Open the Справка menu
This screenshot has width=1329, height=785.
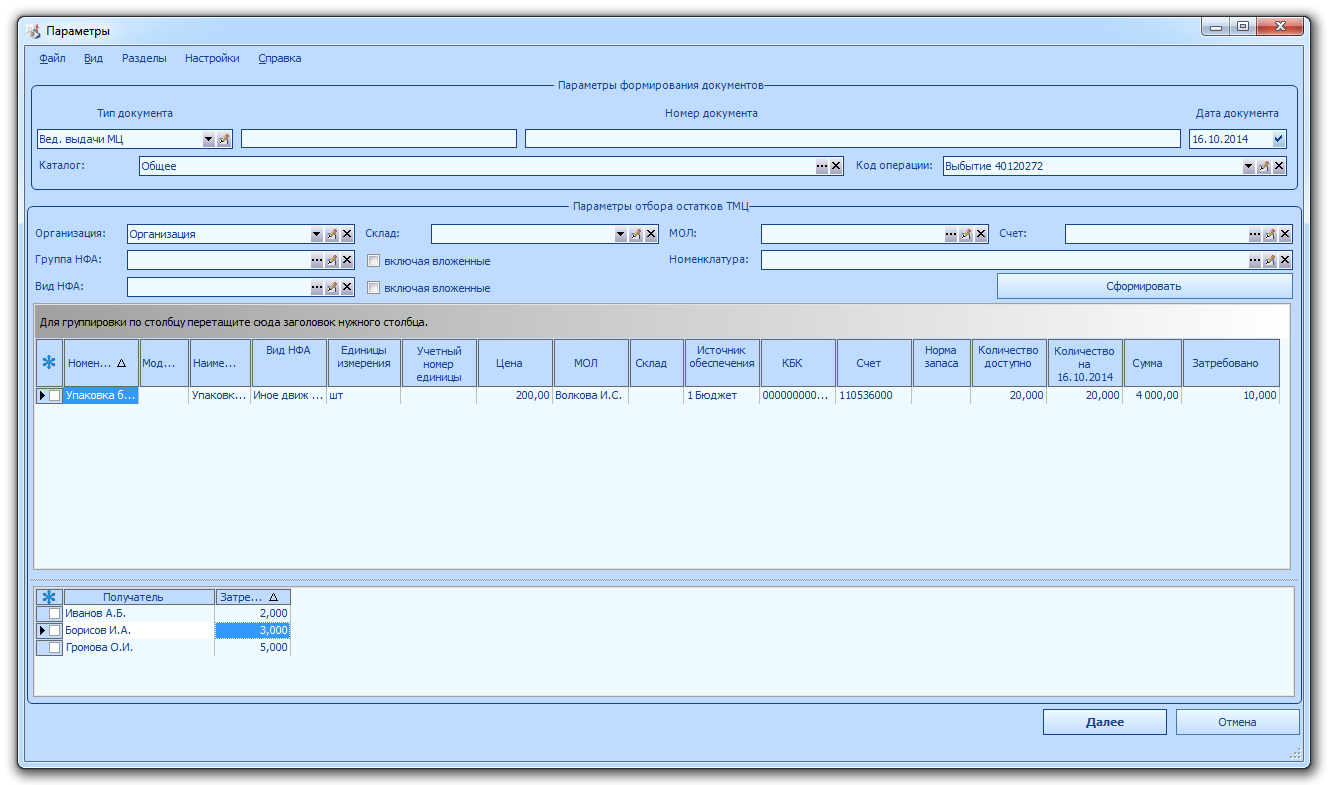280,58
